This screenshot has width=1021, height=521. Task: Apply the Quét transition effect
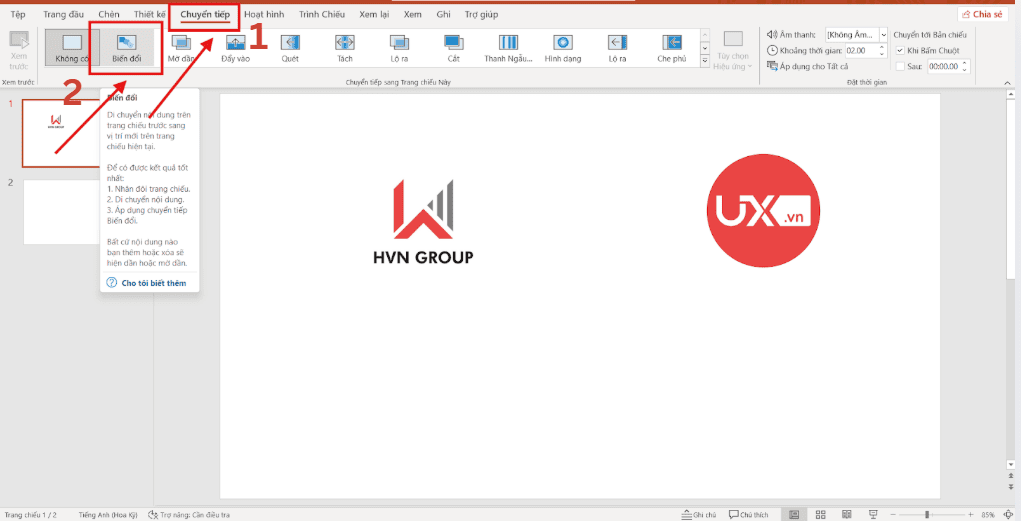[290, 47]
